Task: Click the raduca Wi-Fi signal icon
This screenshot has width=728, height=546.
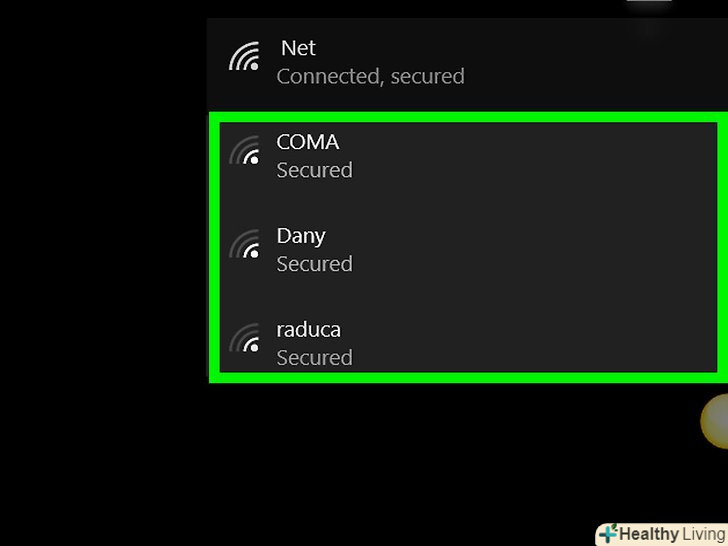Action: 244,338
